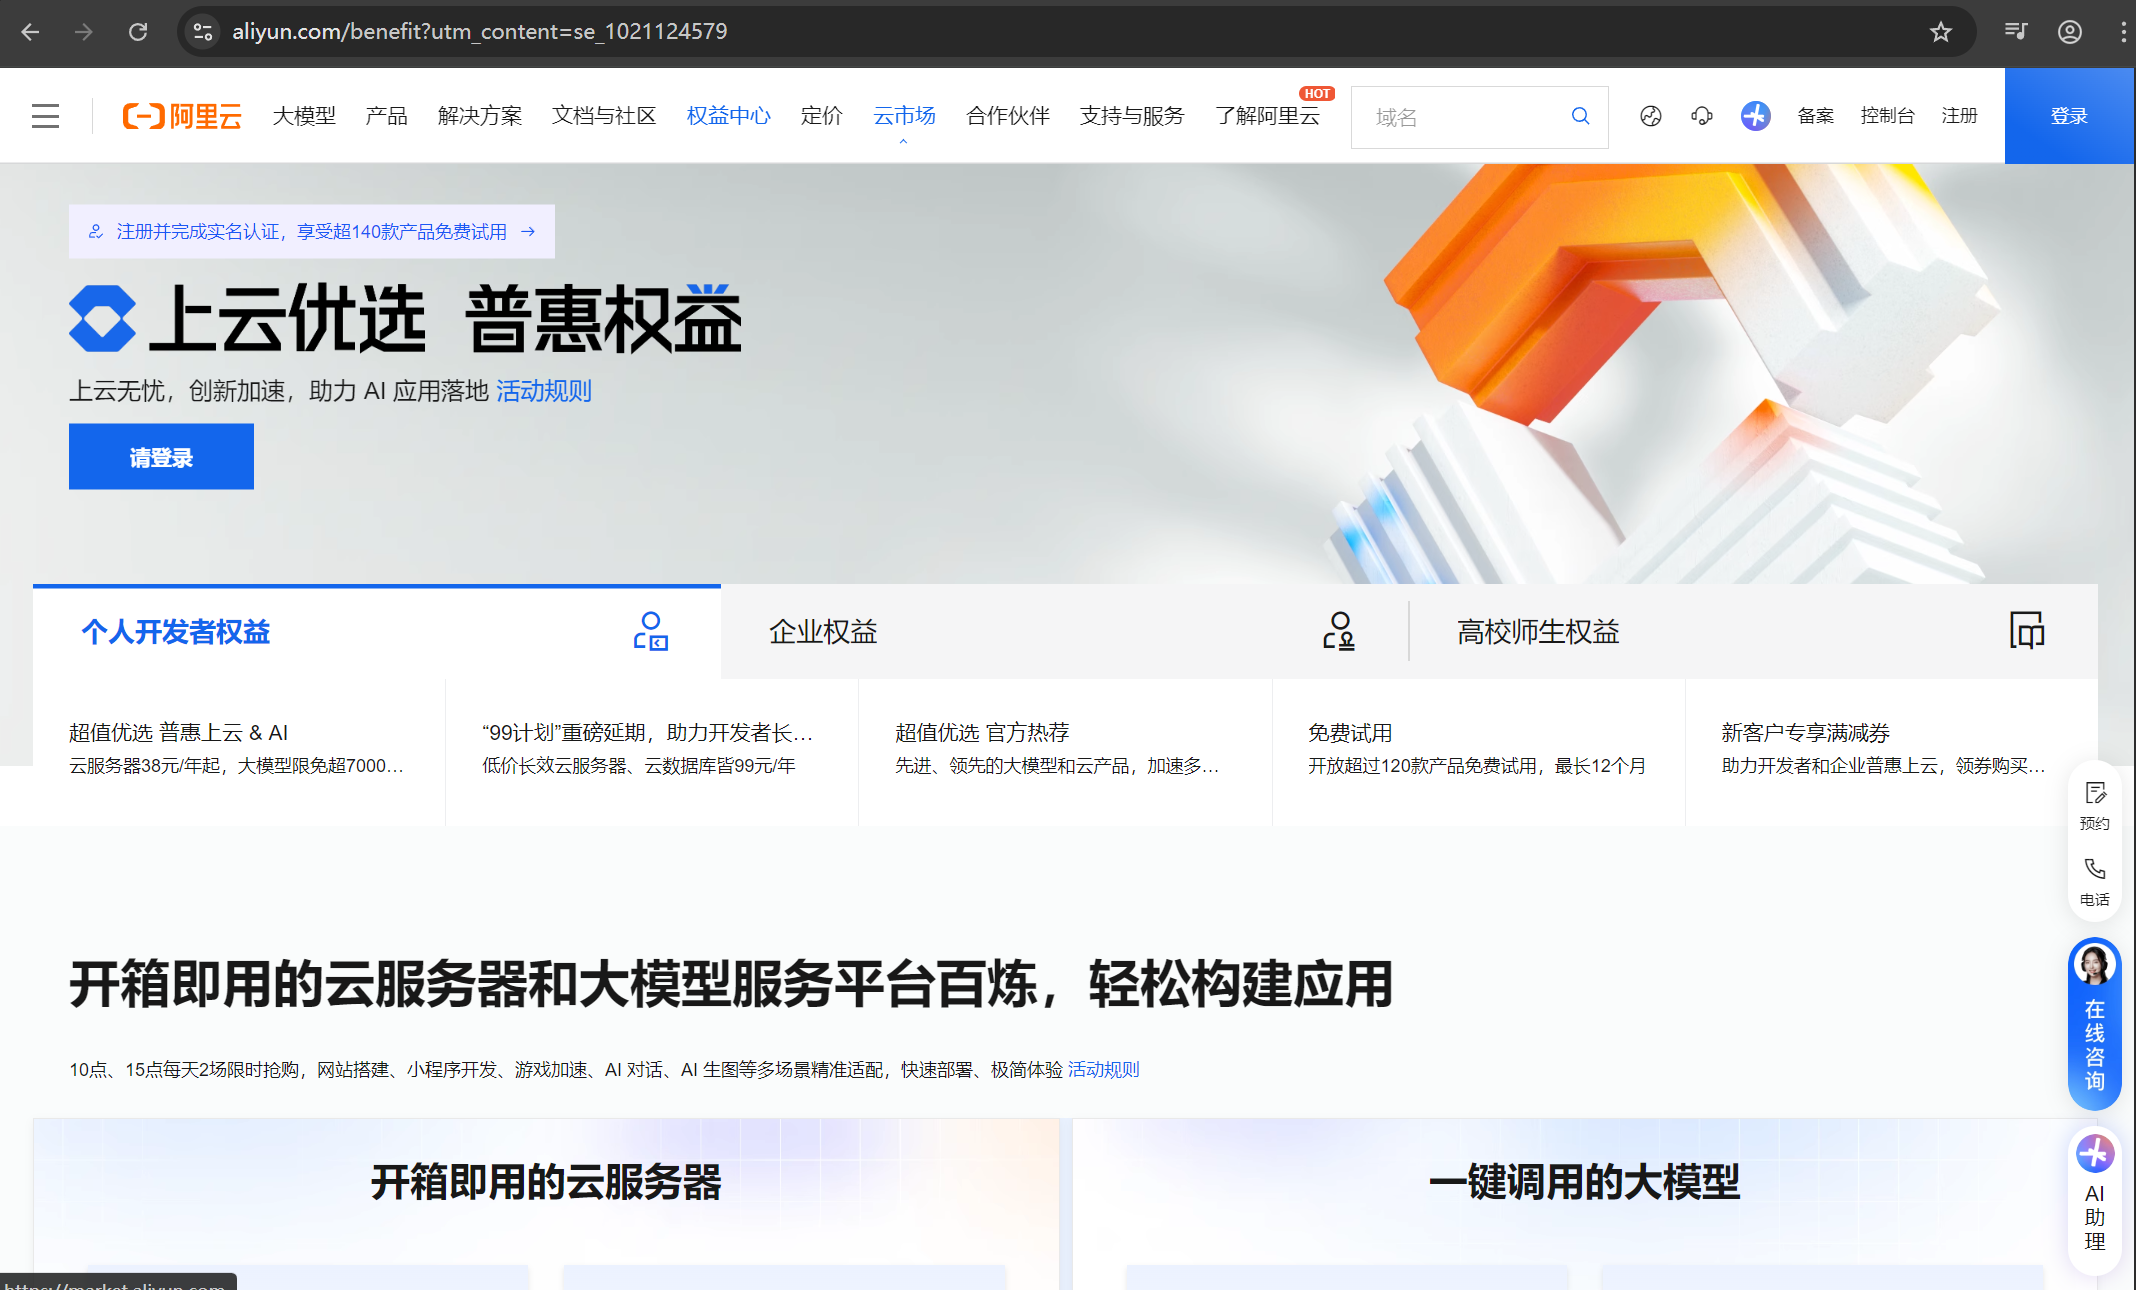Click the 预约 appointment sidebar icon
The width and height of the screenshot is (2136, 1290).
coord(2095,806)
